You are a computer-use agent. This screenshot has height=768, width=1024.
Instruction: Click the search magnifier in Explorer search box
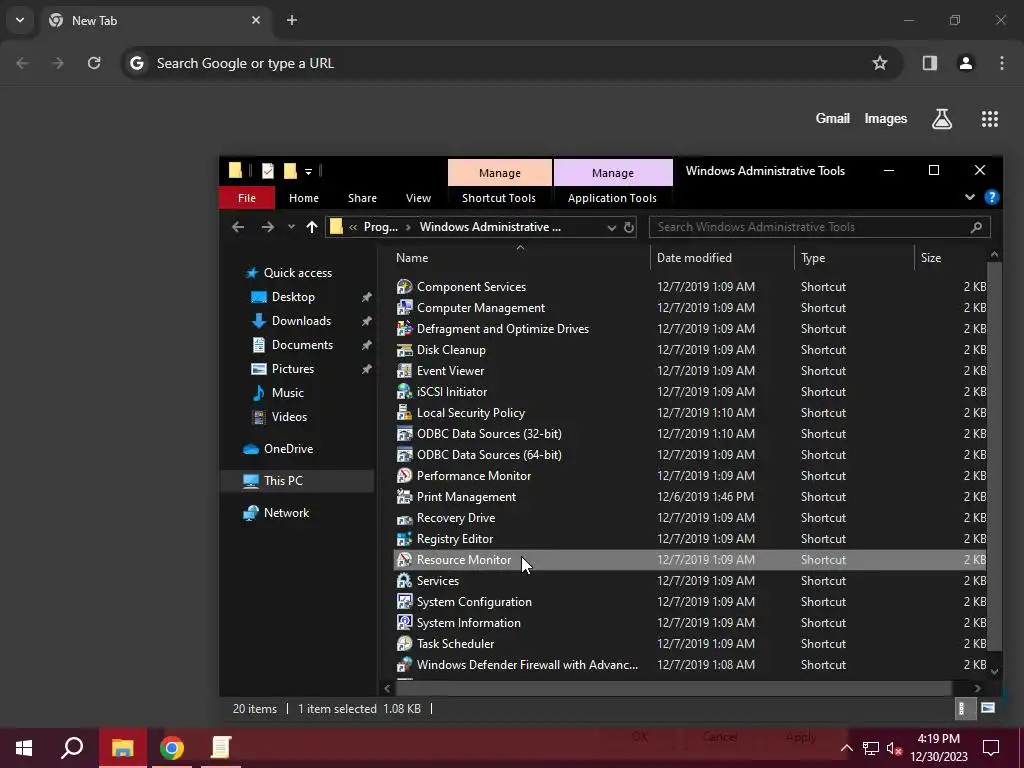point(976,227)
